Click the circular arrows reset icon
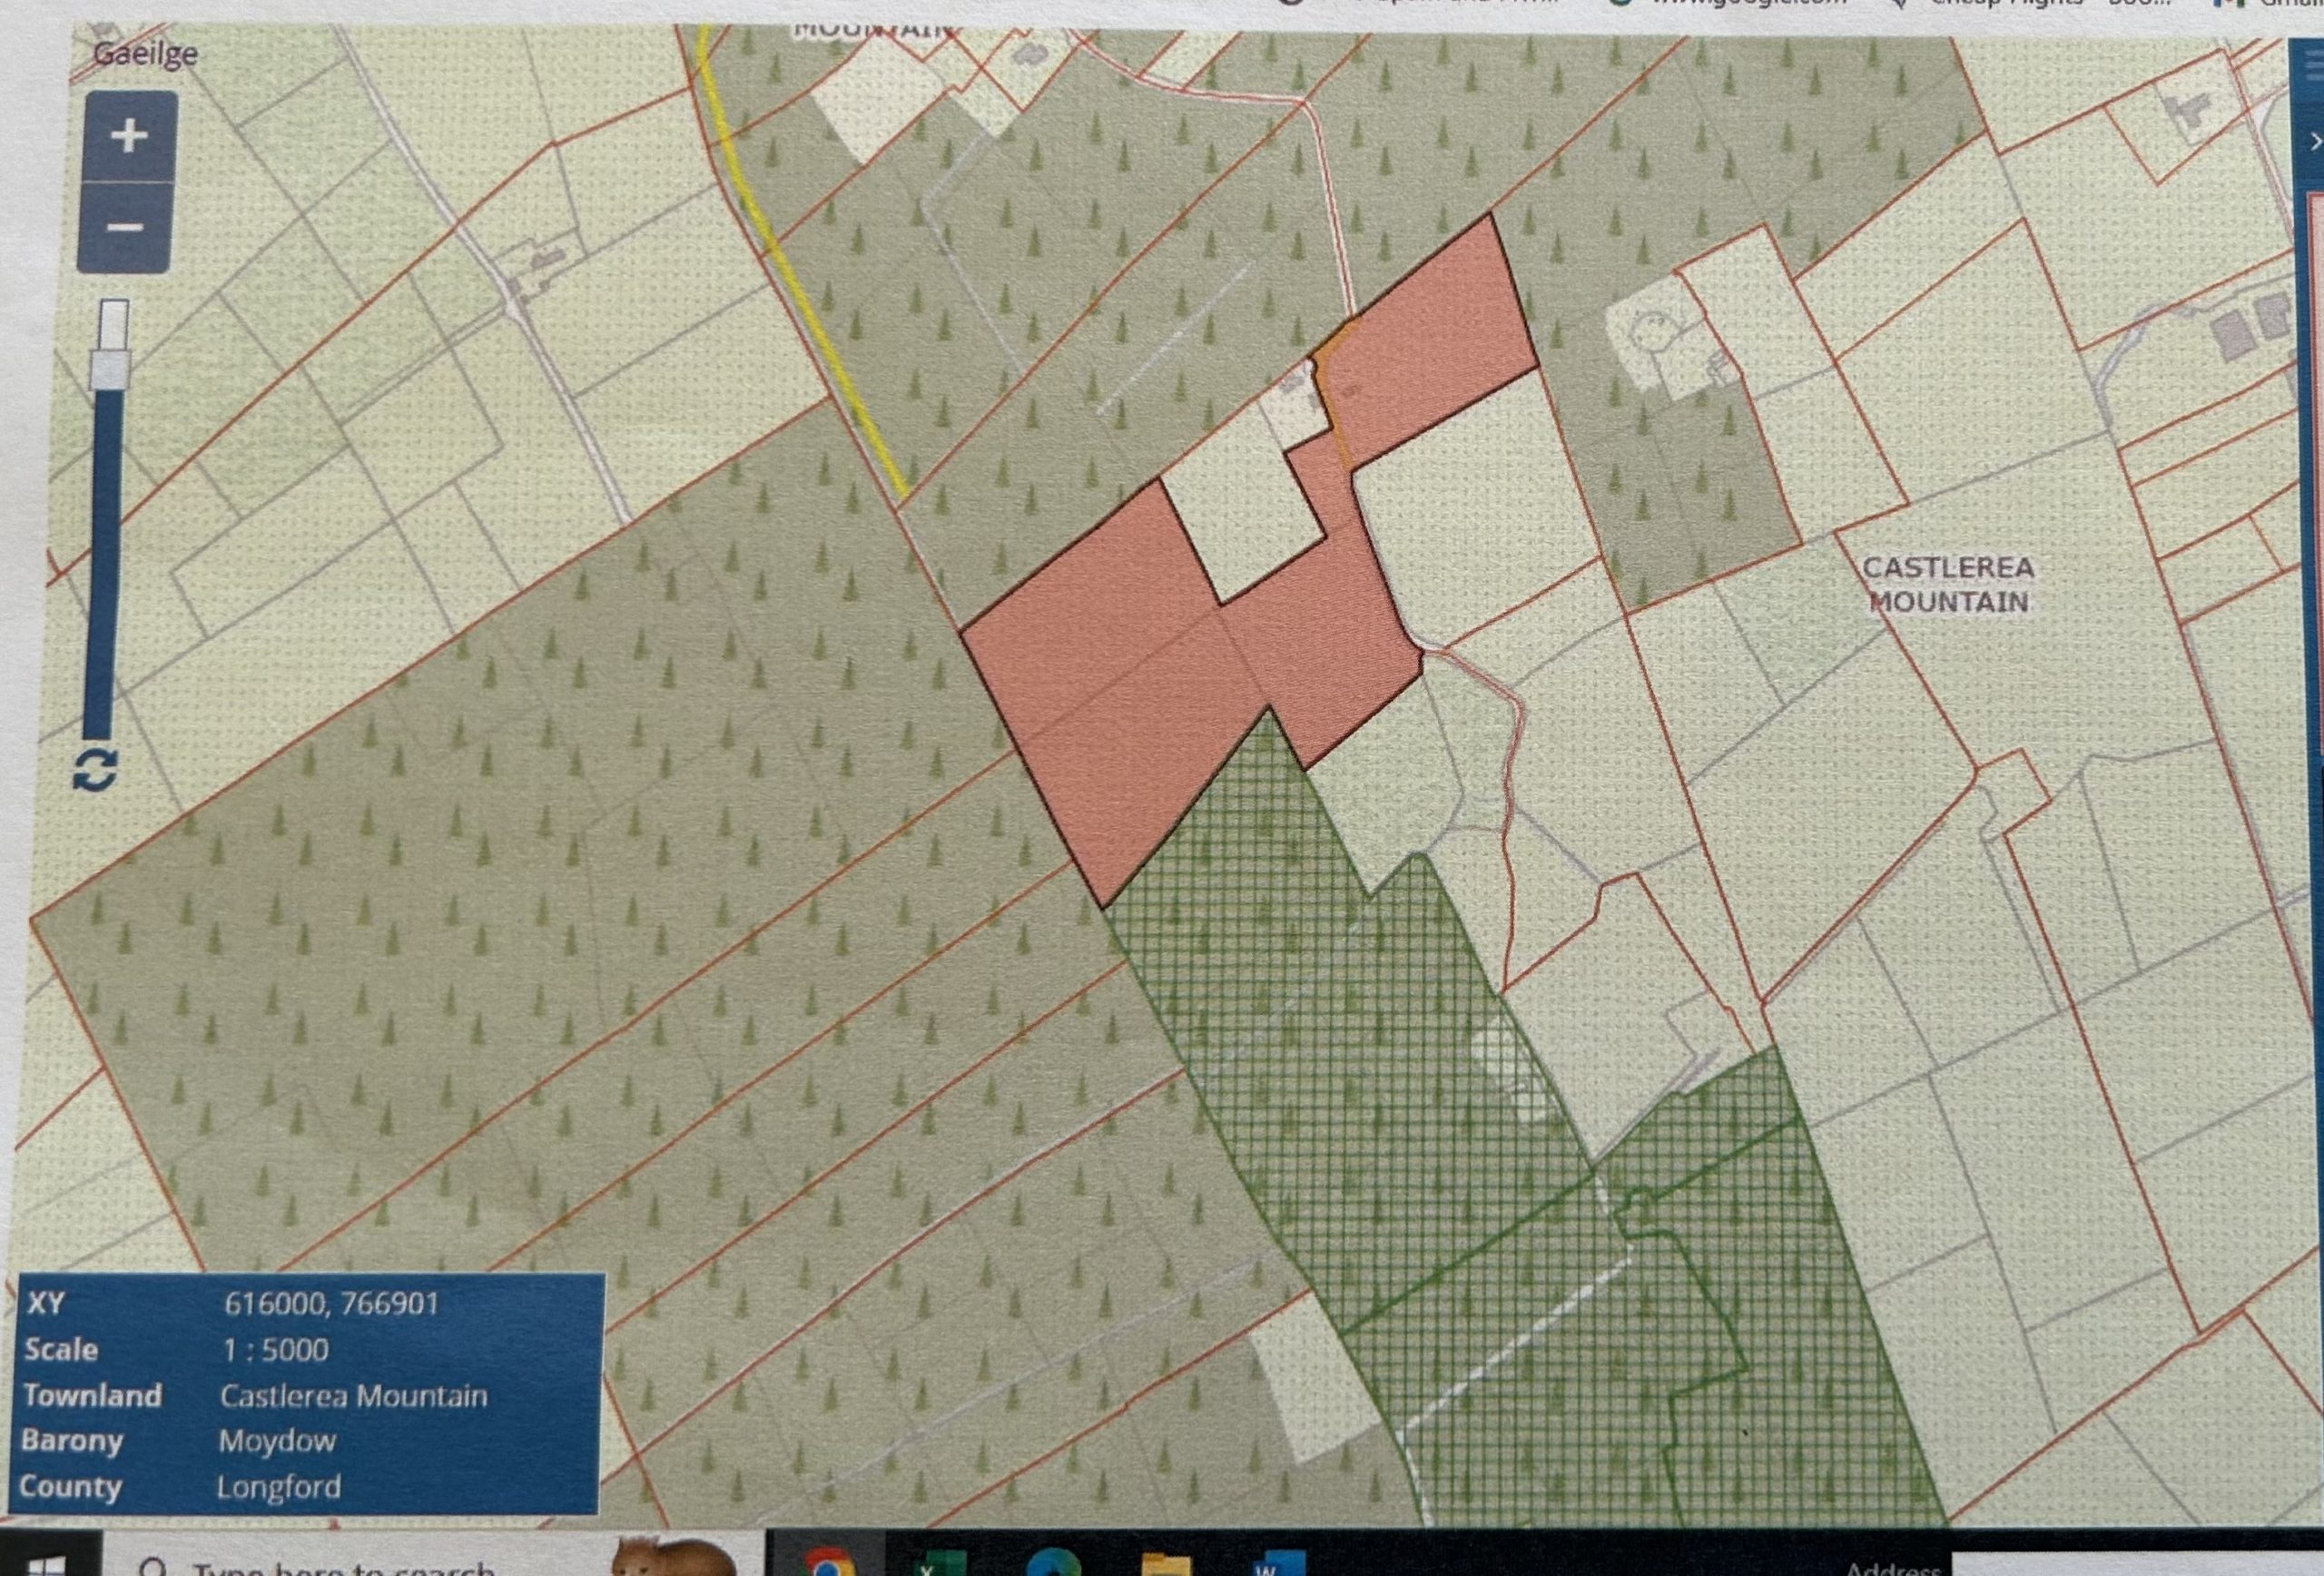The width and height of the screenshot is (2324, 1576). pos(96,771)
